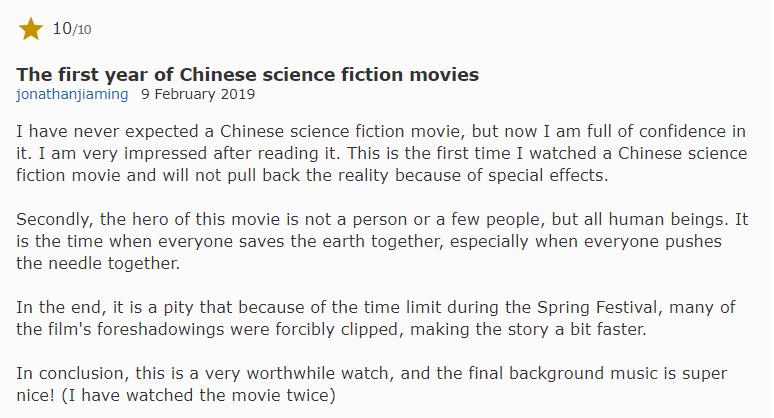
Task: Click the 10/10 rating score
Action: [71, 29]
